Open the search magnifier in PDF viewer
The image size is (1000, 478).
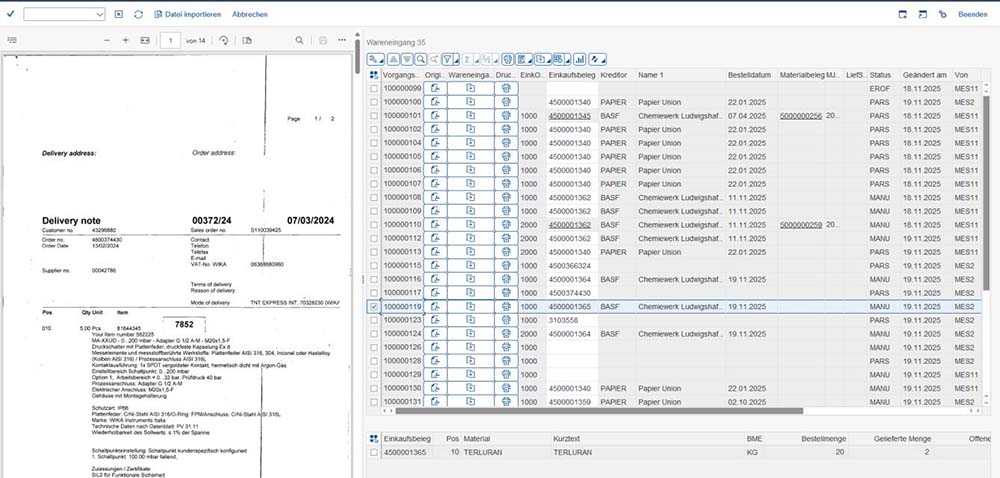click(x=299, y=40)
